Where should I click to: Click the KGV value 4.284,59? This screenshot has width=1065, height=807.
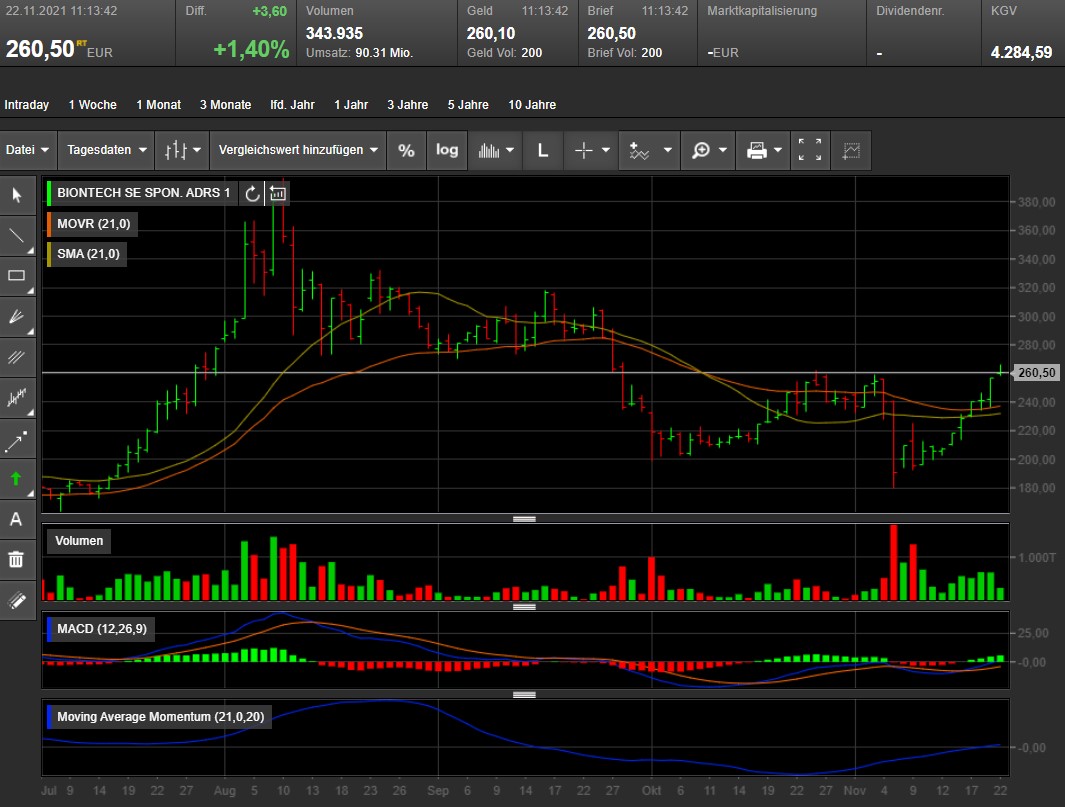pos(1022,52)
